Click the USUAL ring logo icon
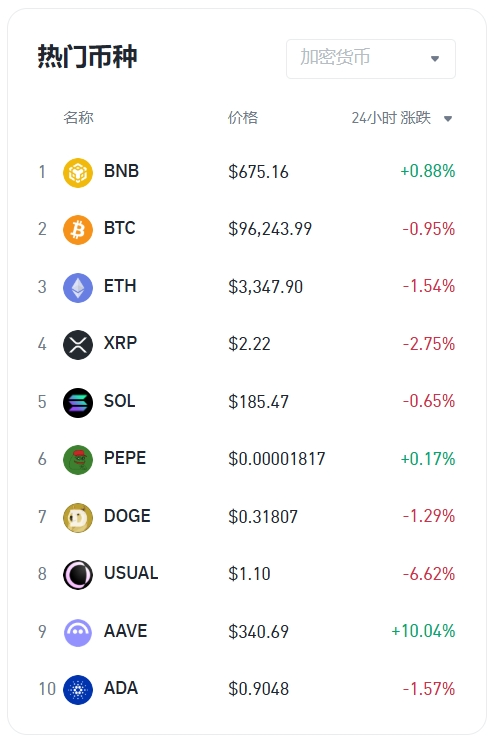 [x=78, y=574]
